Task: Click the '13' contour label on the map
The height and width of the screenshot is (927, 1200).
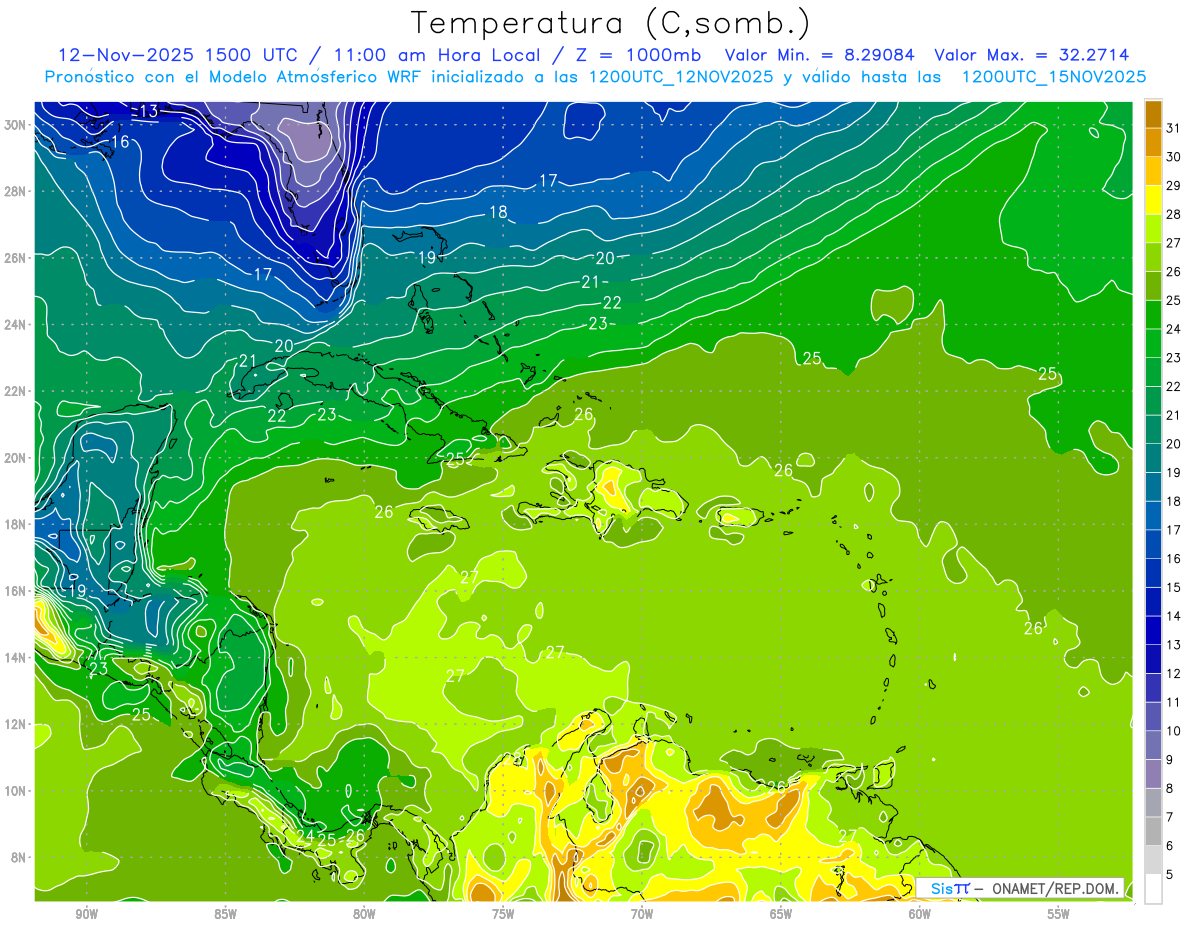Action: tap(149, 111)
